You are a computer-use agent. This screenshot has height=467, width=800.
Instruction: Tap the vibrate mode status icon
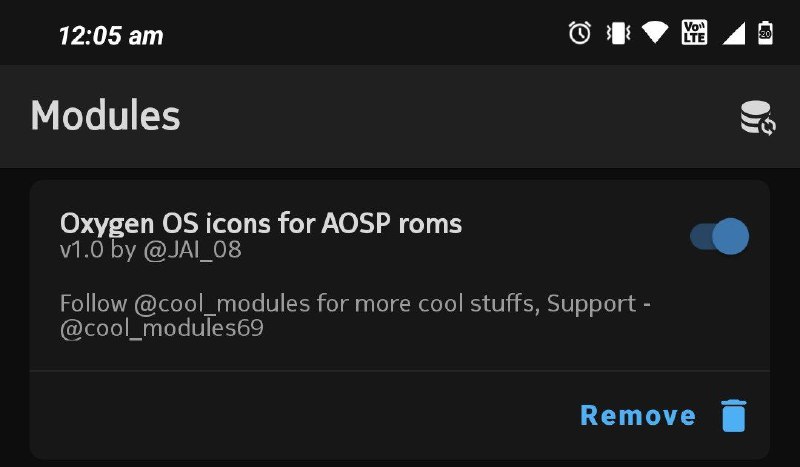tap(618, 34)
